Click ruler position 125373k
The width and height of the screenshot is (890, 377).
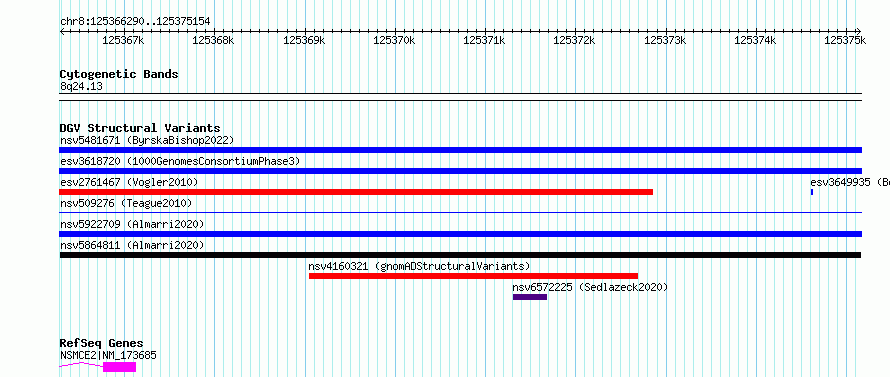pos(665,40)
